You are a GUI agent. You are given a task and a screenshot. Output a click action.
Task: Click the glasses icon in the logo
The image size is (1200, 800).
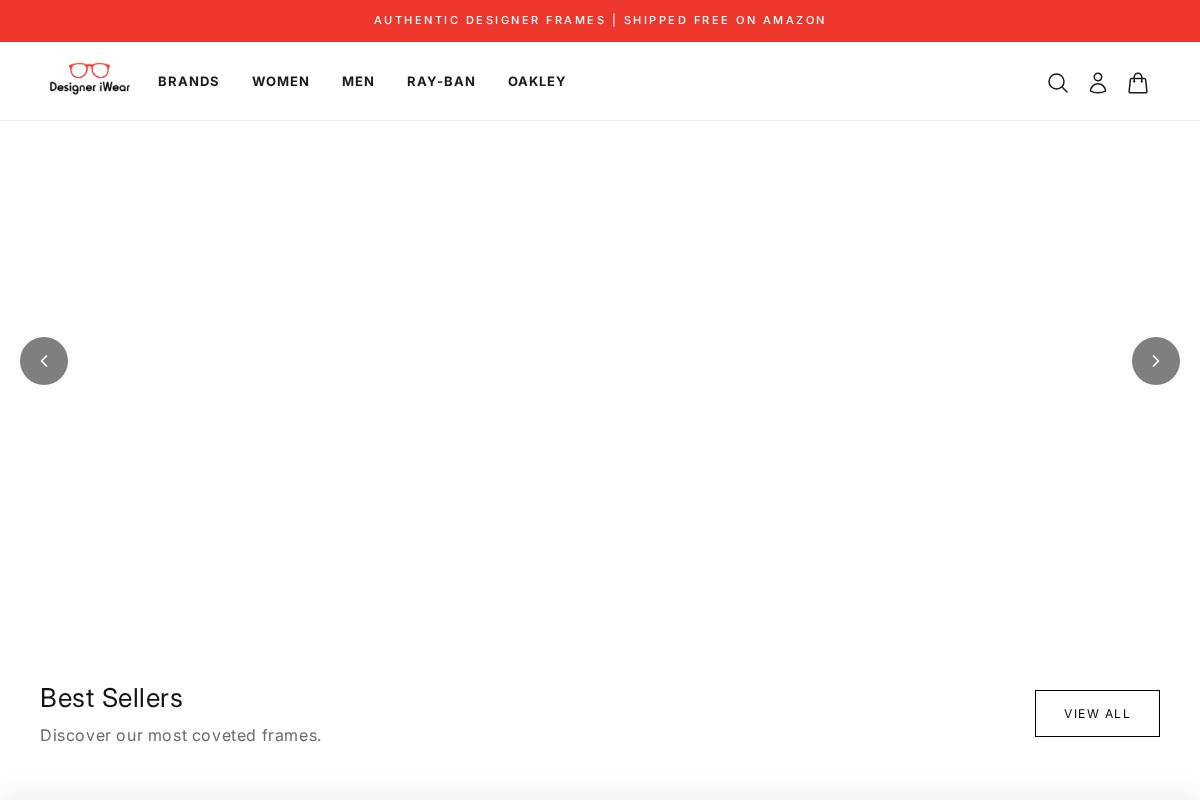[x=89, y=71]
